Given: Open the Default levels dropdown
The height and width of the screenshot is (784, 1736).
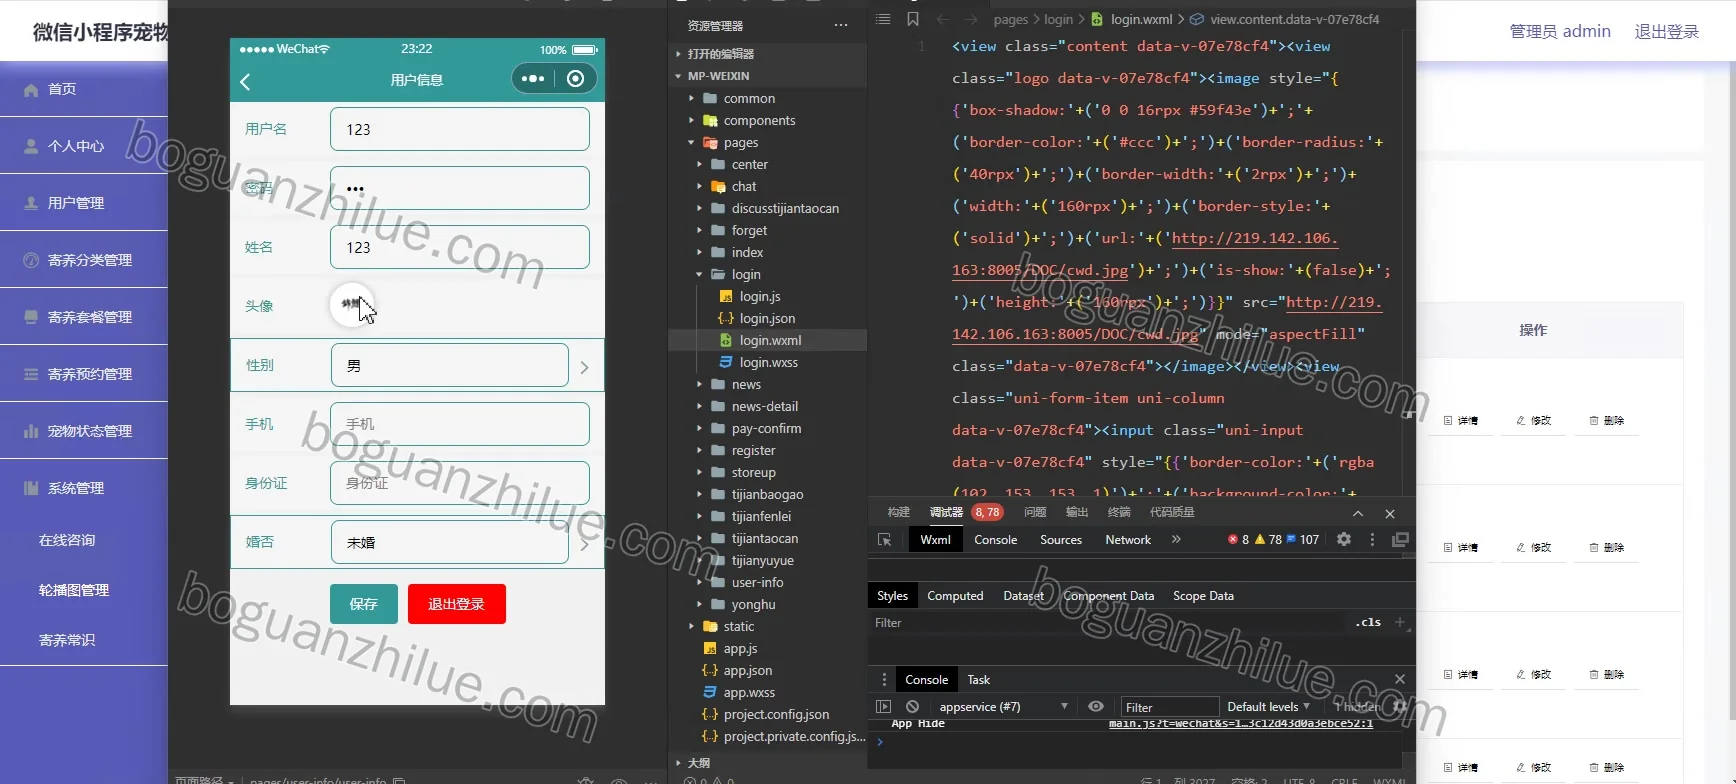Looking at the screenshot, I should click(1268, 706).
